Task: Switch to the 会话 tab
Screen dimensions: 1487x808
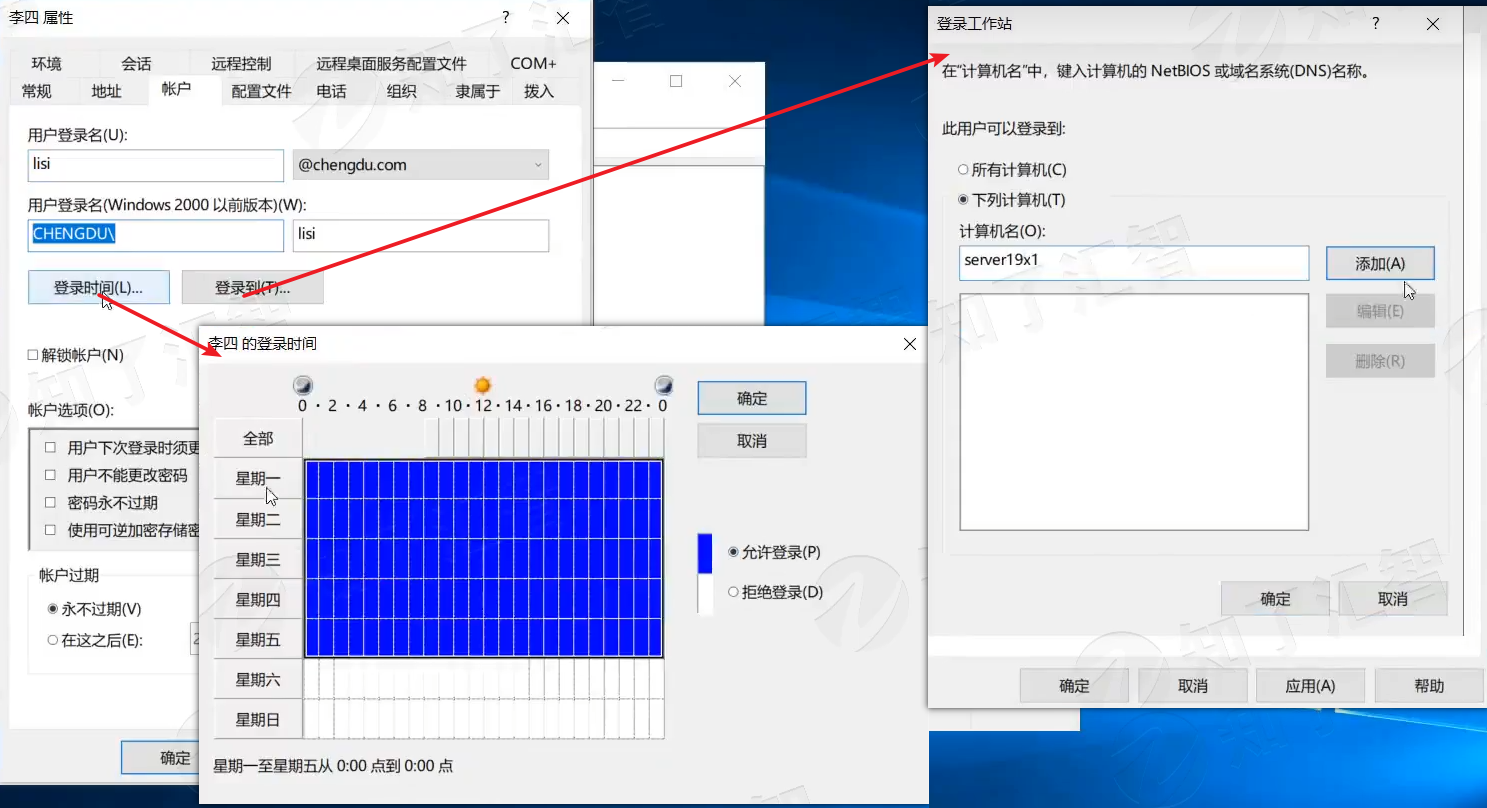Action: 136,63
